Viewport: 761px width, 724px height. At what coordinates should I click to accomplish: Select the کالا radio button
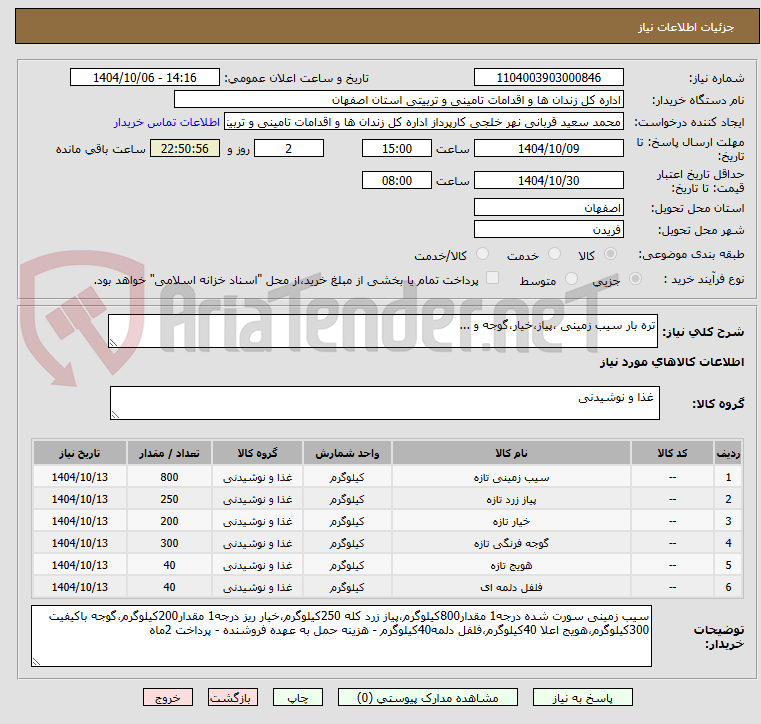pos(611,254)
